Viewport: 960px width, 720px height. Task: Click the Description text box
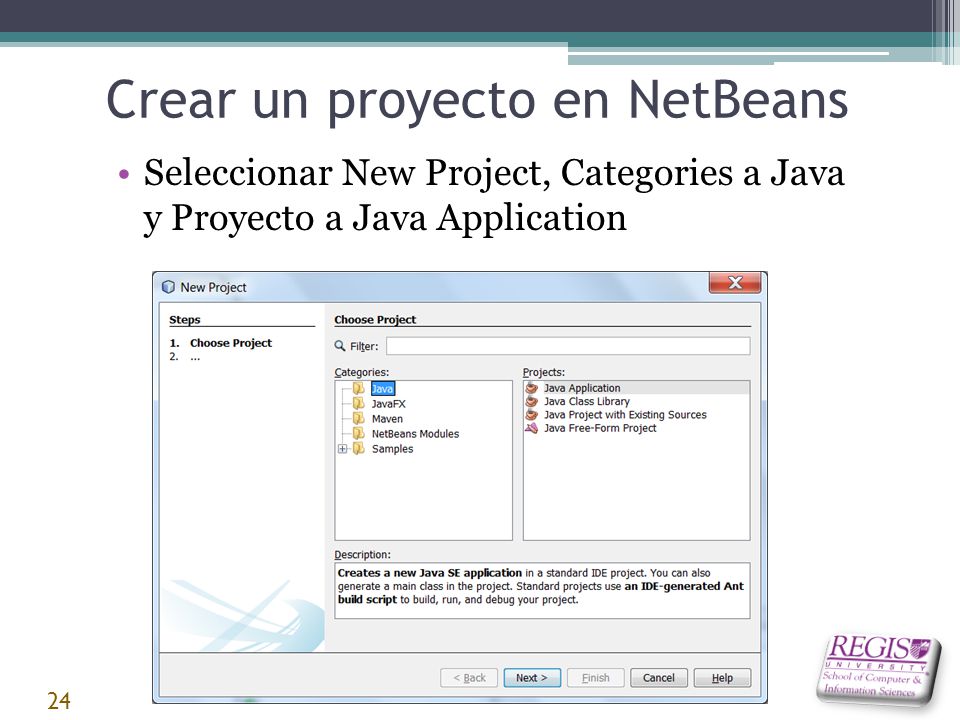pyautogui.click(x=542, y=590)
